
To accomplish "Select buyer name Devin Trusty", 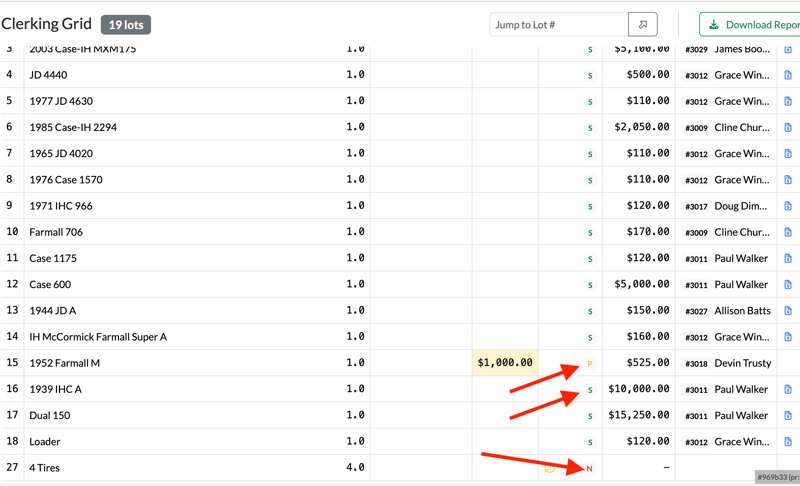I will point(742,363).
